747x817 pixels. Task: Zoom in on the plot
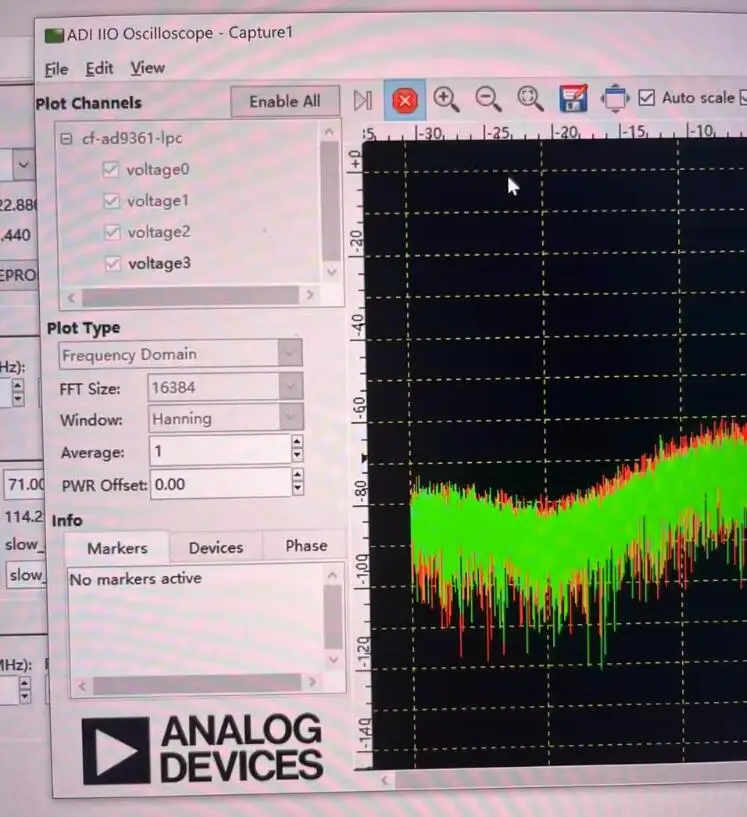point(446,99)
